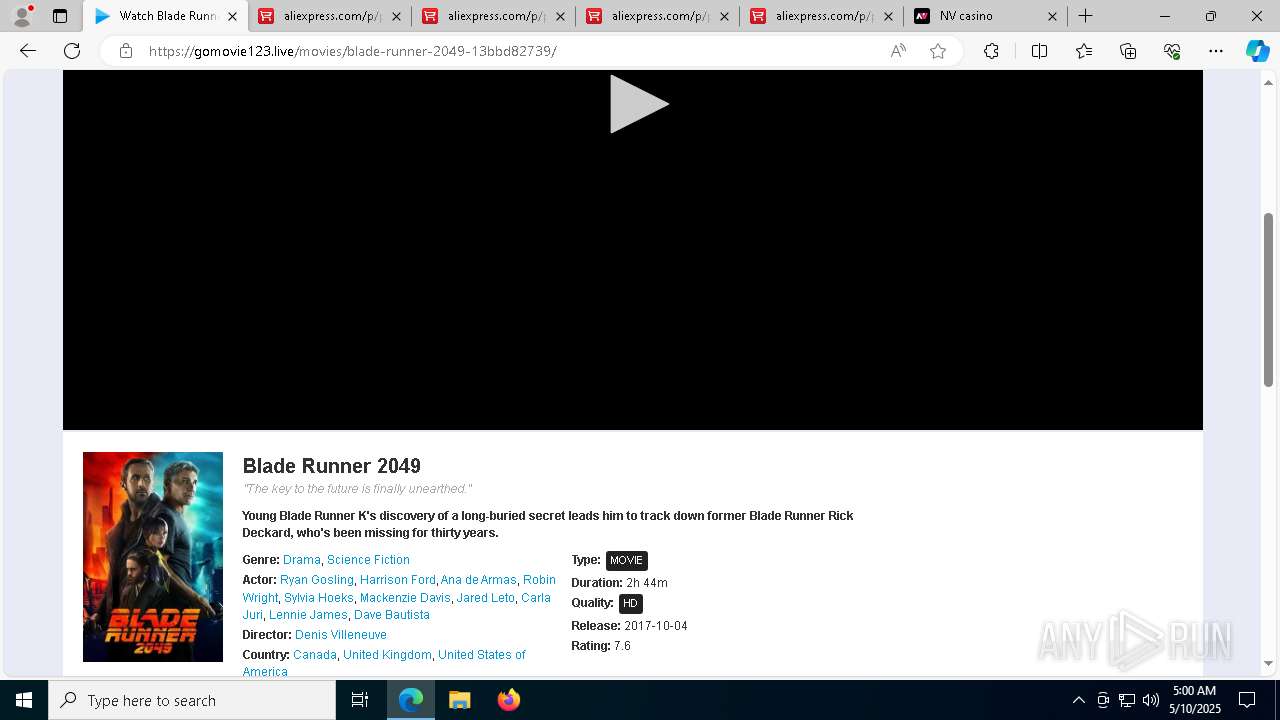Open Read aloud icon in address bar
The width and height of the screenshot is (1280, 720).
coord(898,51)
